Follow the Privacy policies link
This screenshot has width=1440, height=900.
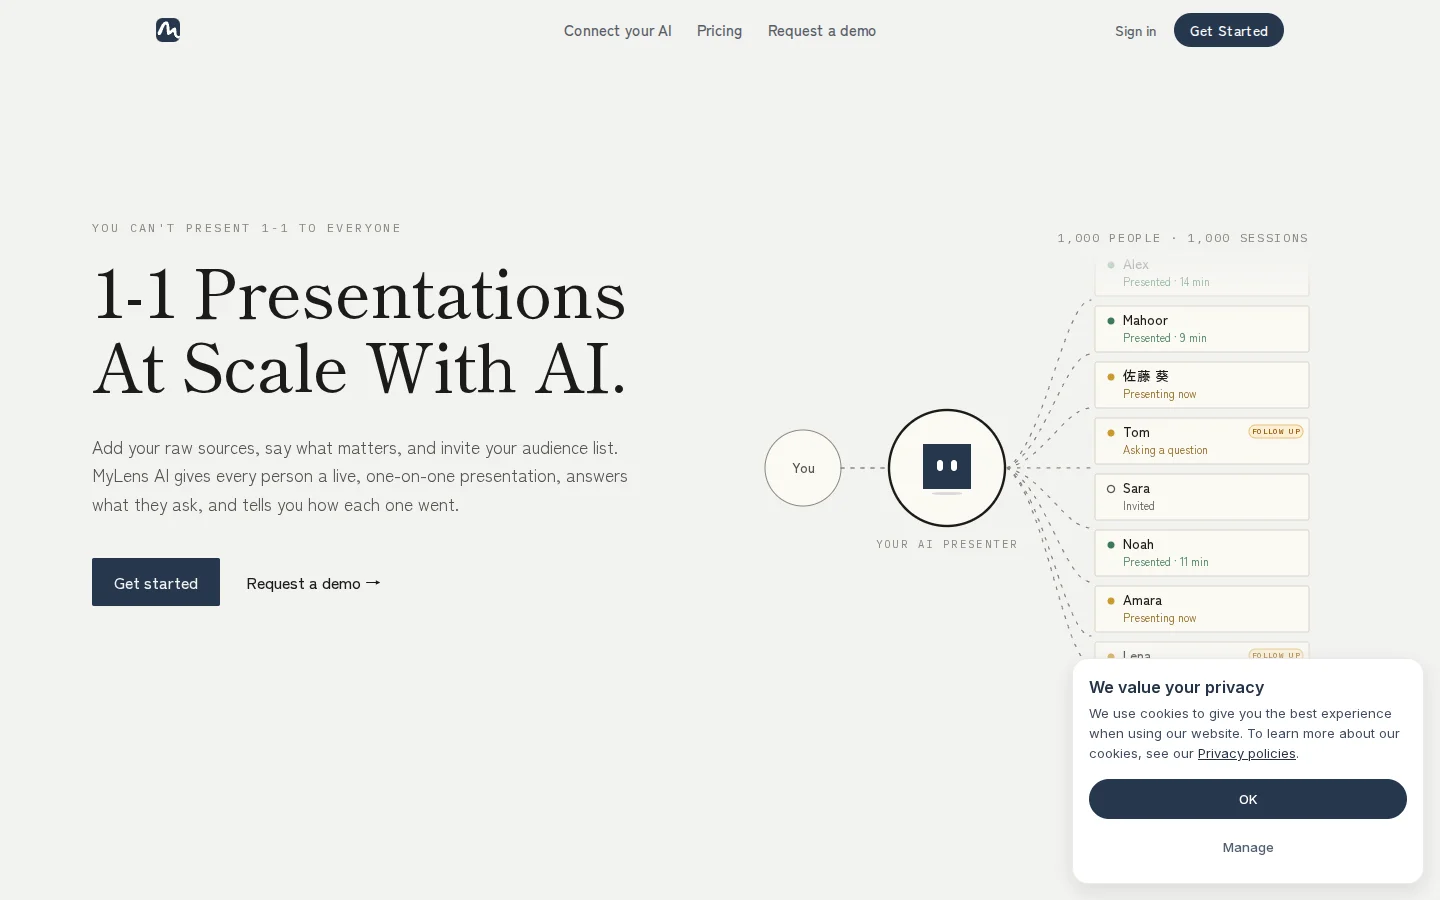coord(1247,754)
